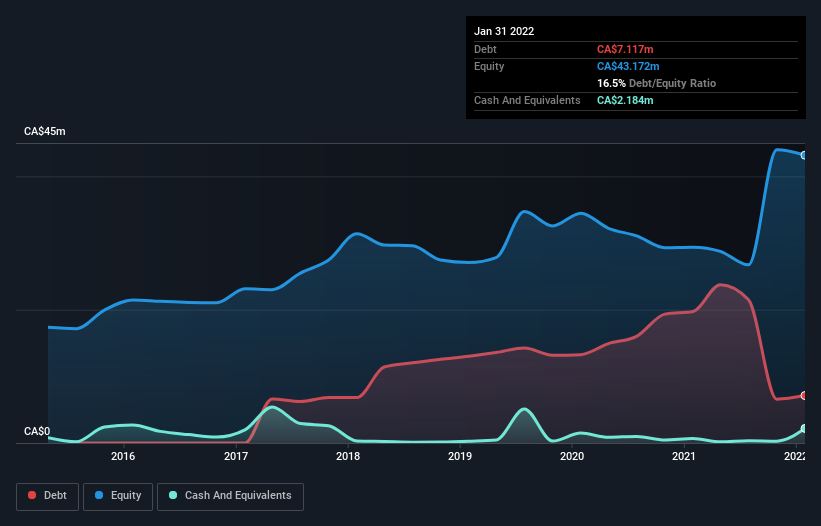Viewport: 821px width, 526px height.
Task: Click Cash And Equivalents label in tooltip
Action: click(527, 100)
